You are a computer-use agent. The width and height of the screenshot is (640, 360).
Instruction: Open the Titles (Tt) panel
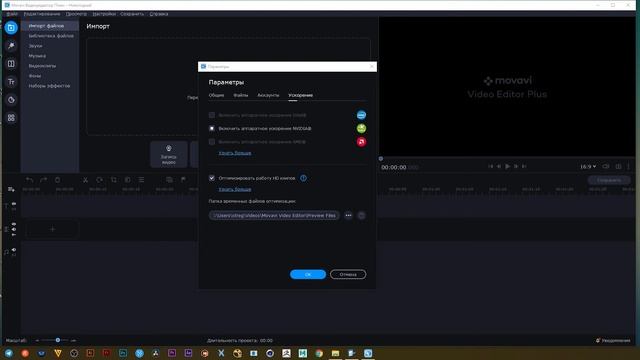(x=11, y=82)
